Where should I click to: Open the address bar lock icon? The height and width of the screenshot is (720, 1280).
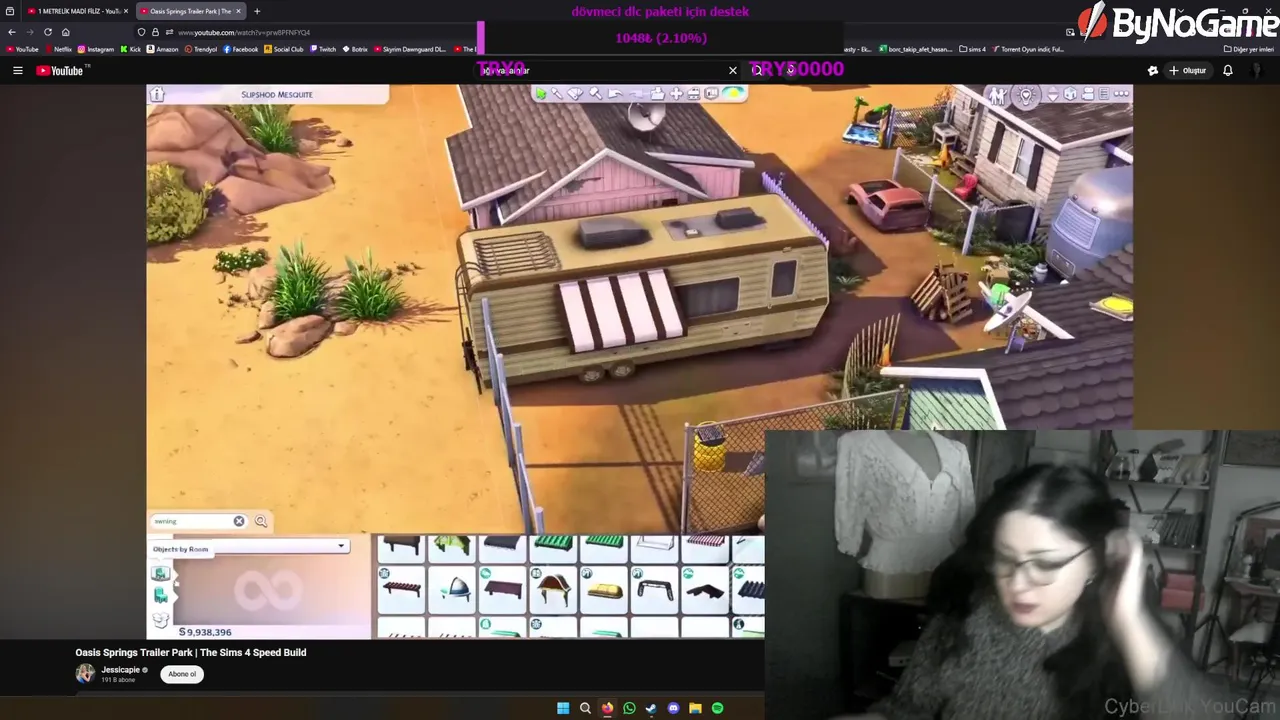click(x=154, y=32)
